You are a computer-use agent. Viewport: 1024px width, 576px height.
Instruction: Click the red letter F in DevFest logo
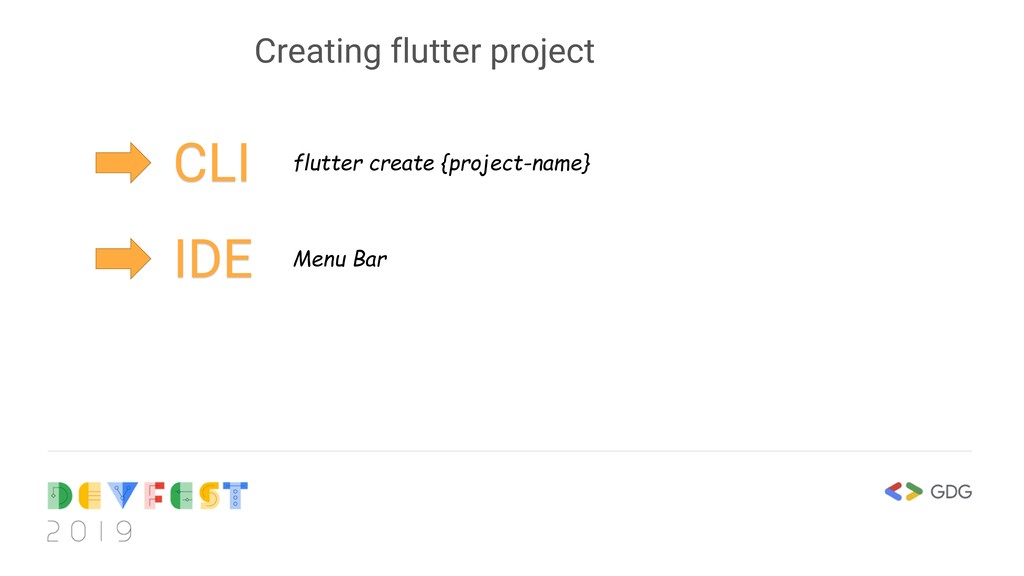tap(154, 495)
